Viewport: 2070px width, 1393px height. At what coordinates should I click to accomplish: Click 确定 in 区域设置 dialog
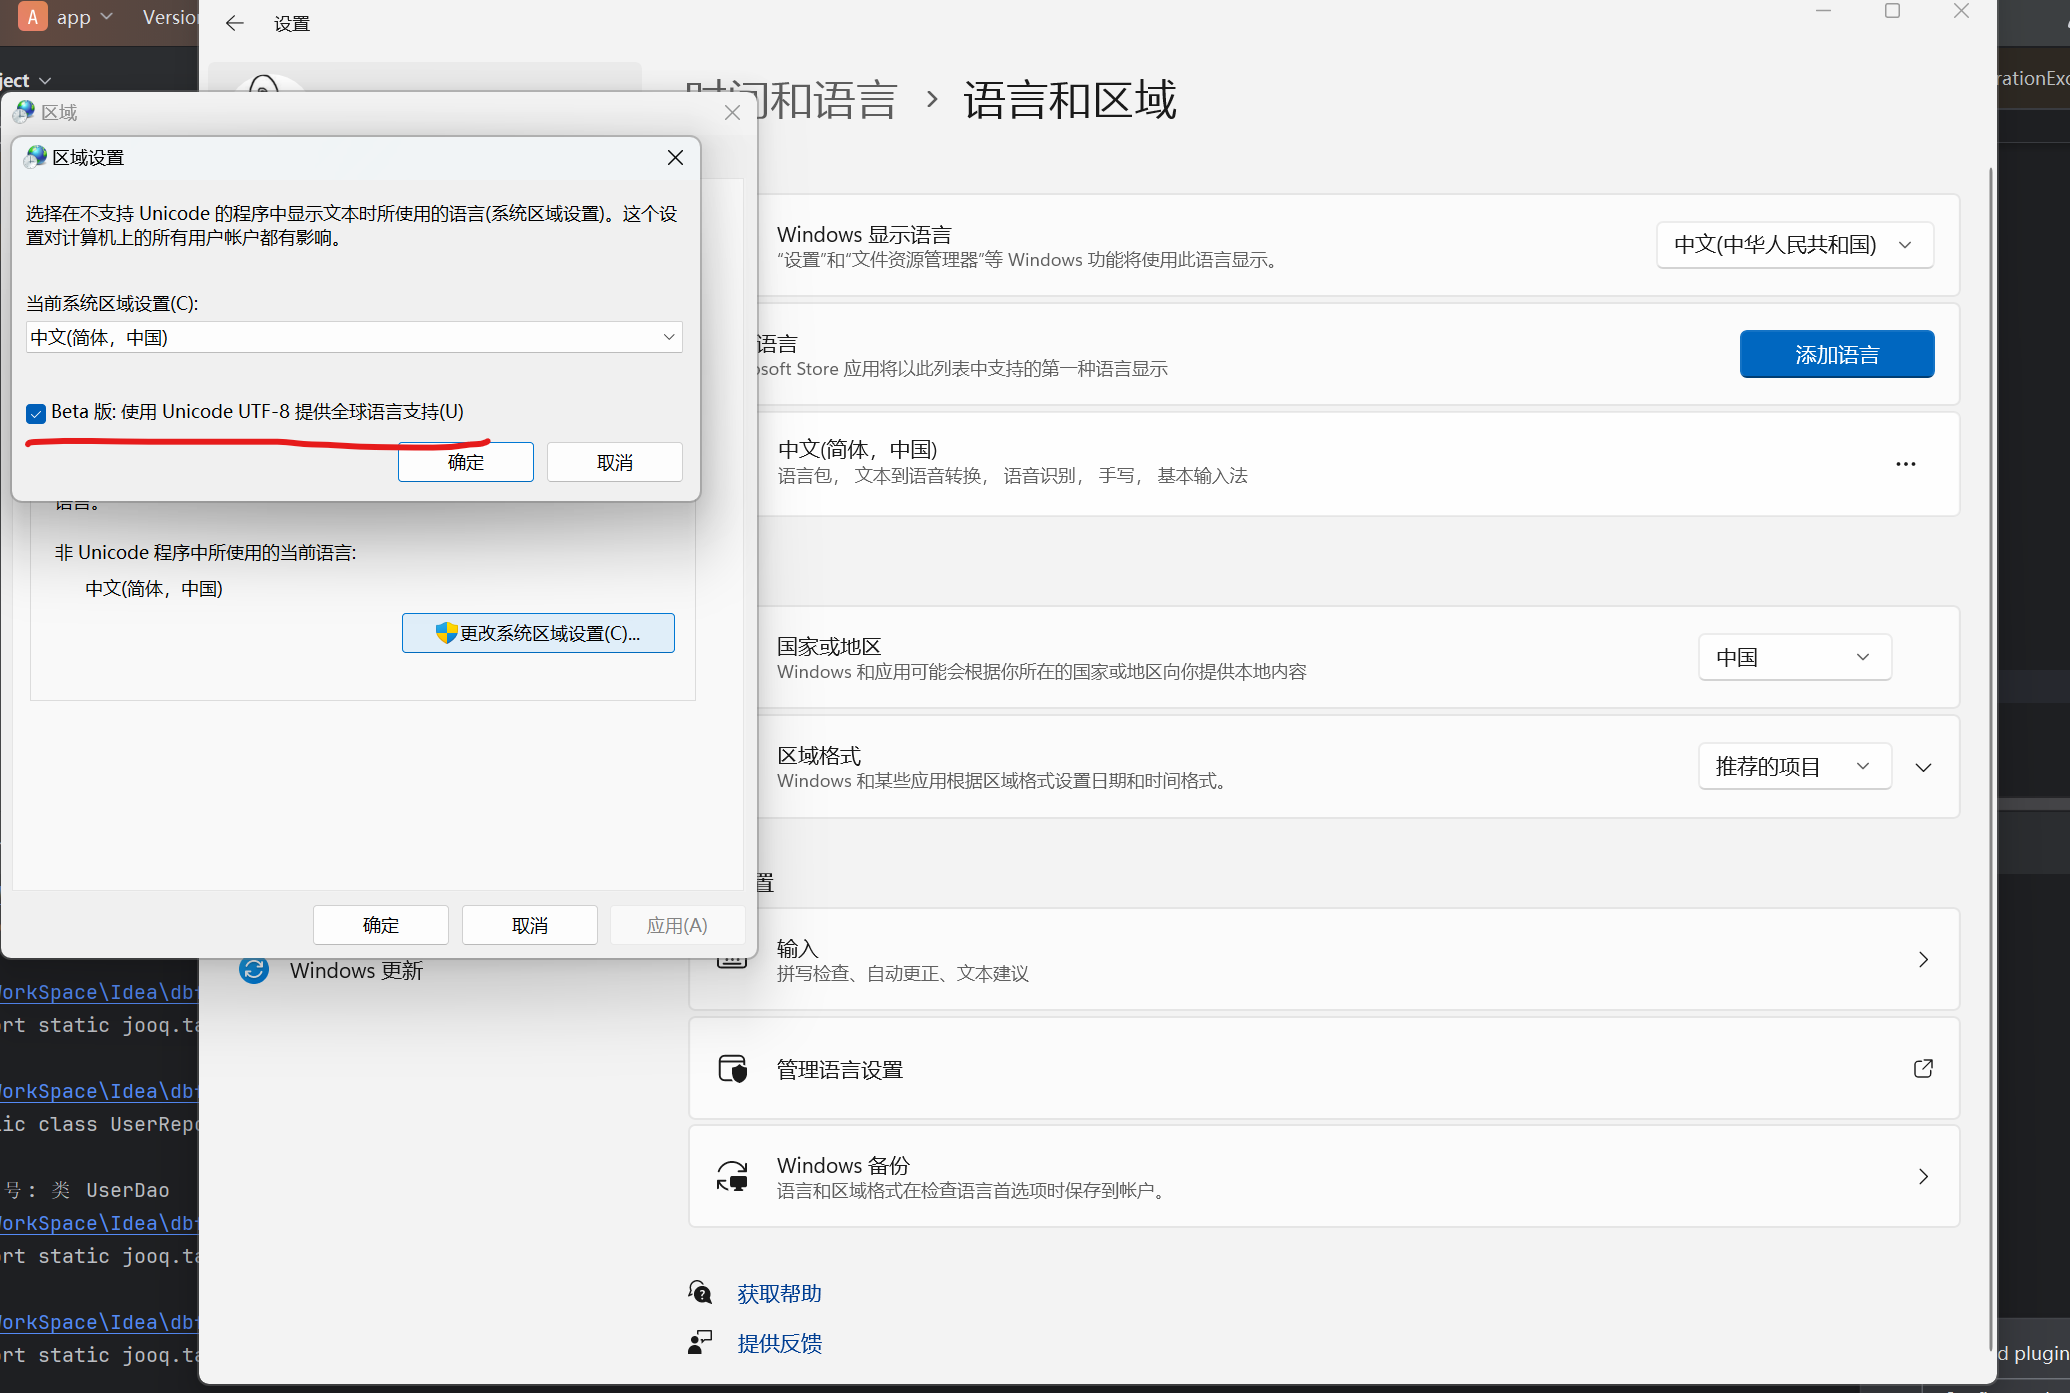(x=466, y=462)
